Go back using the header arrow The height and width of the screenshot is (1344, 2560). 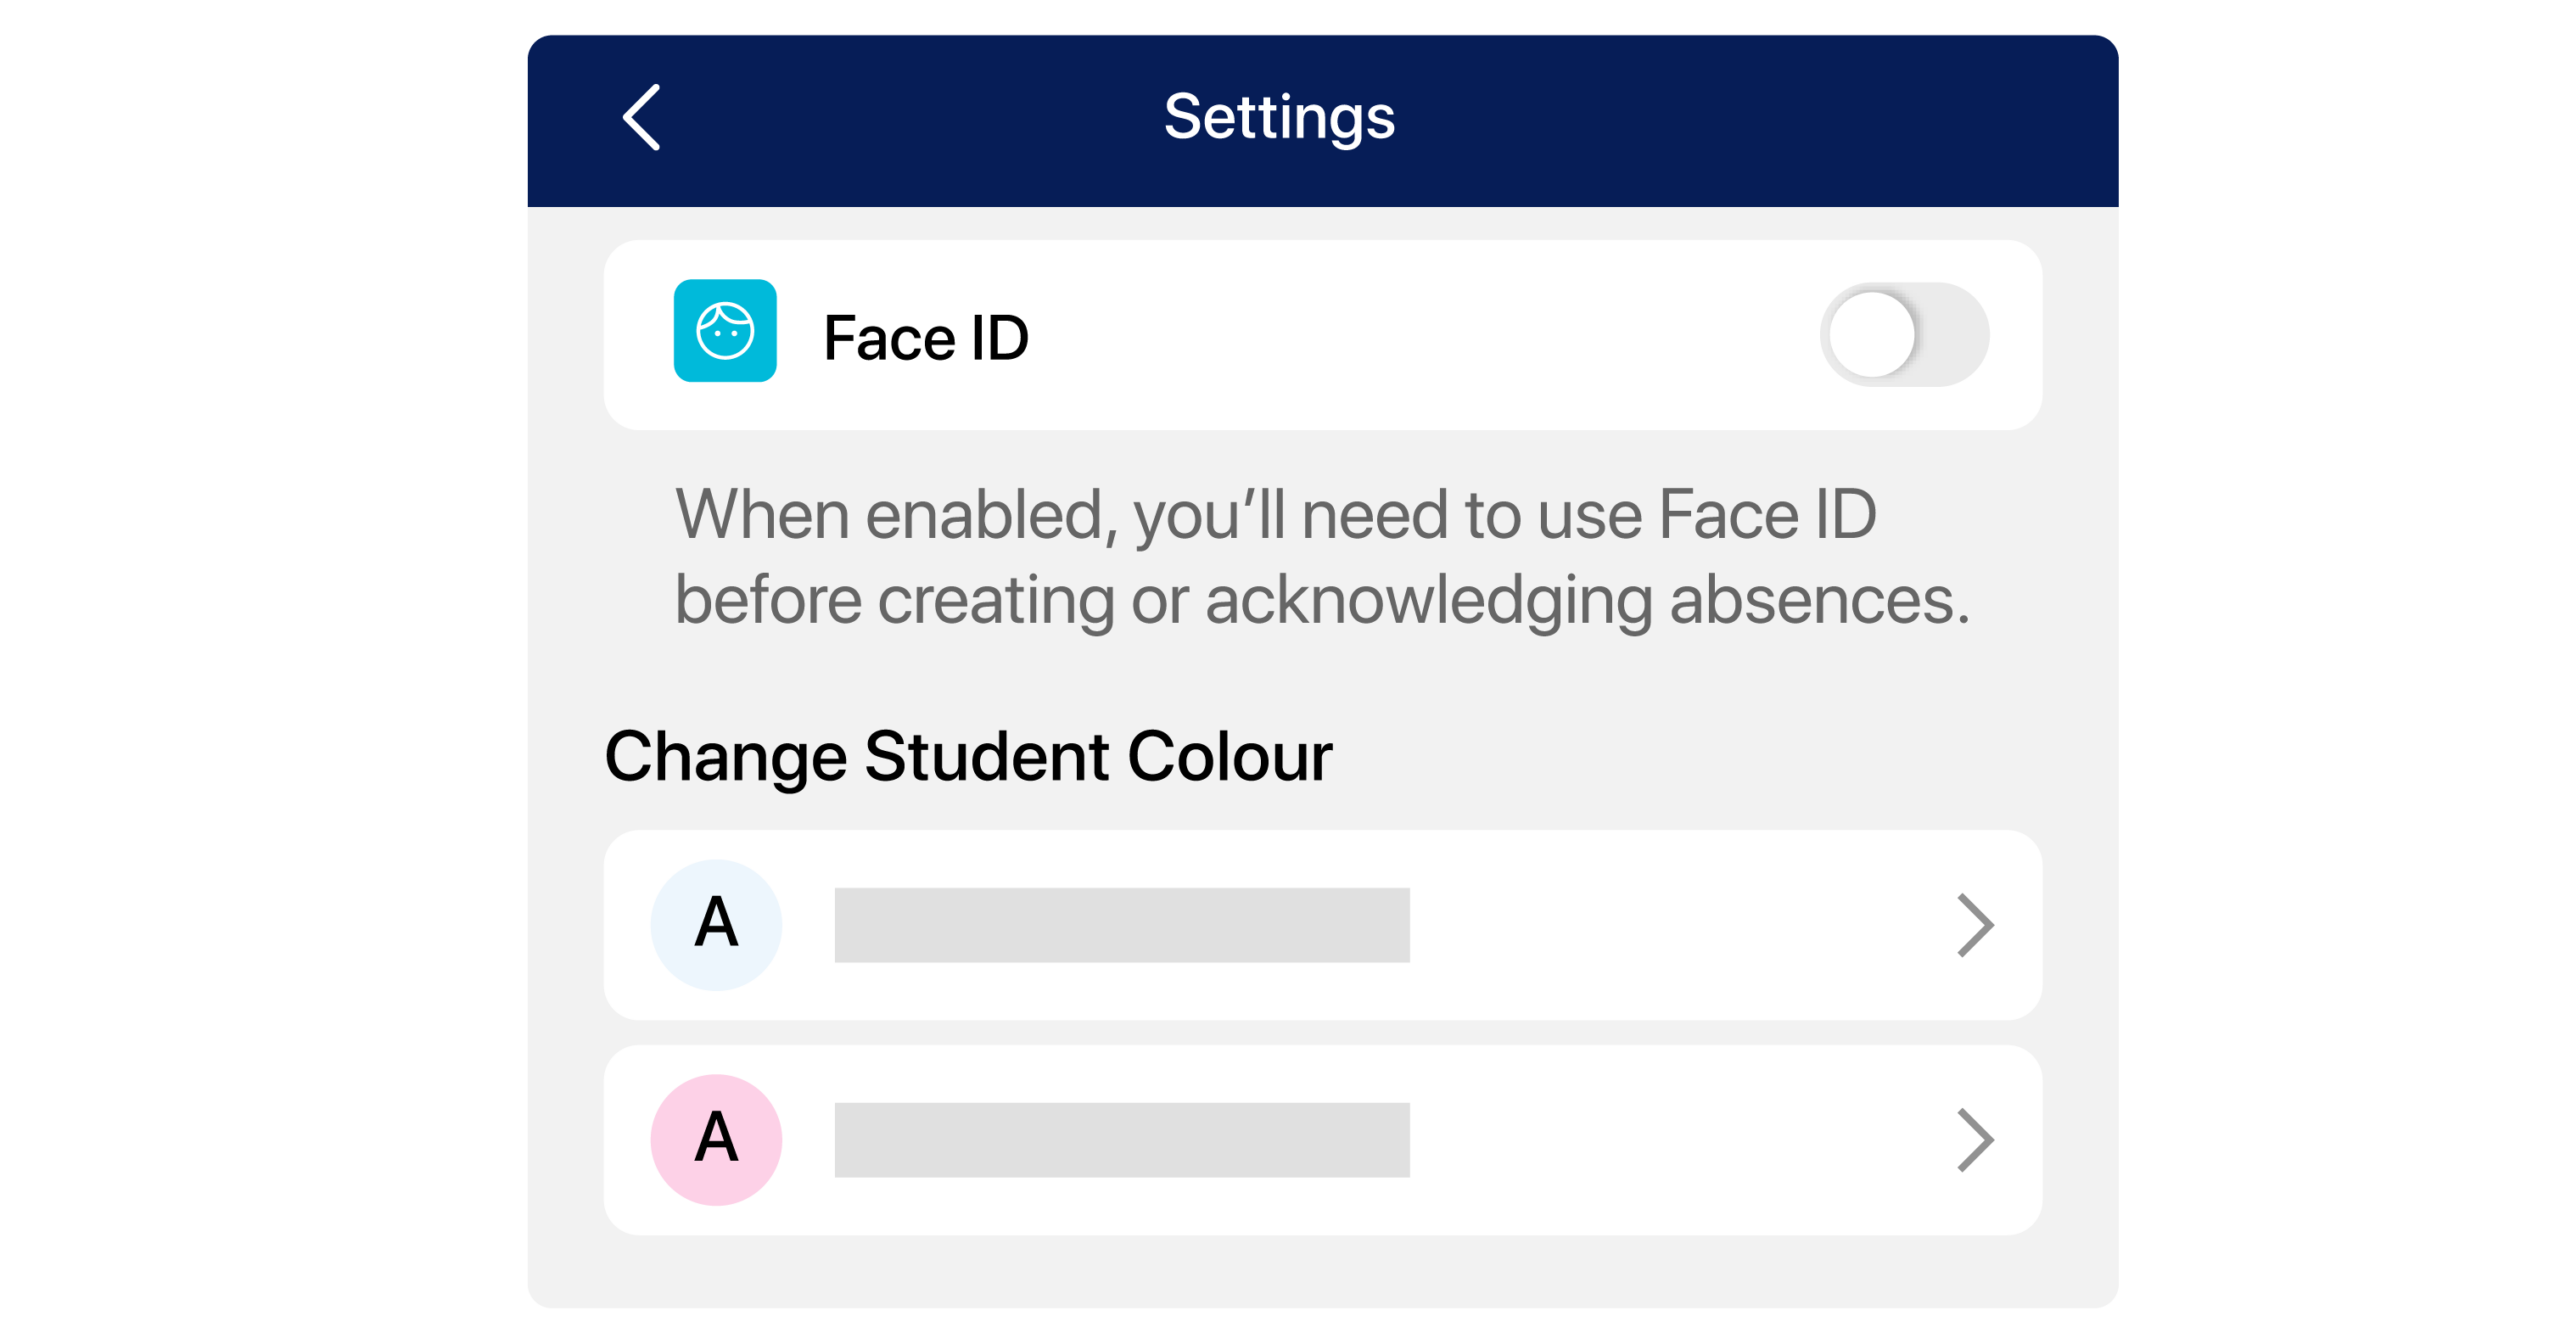click(642, 117)
